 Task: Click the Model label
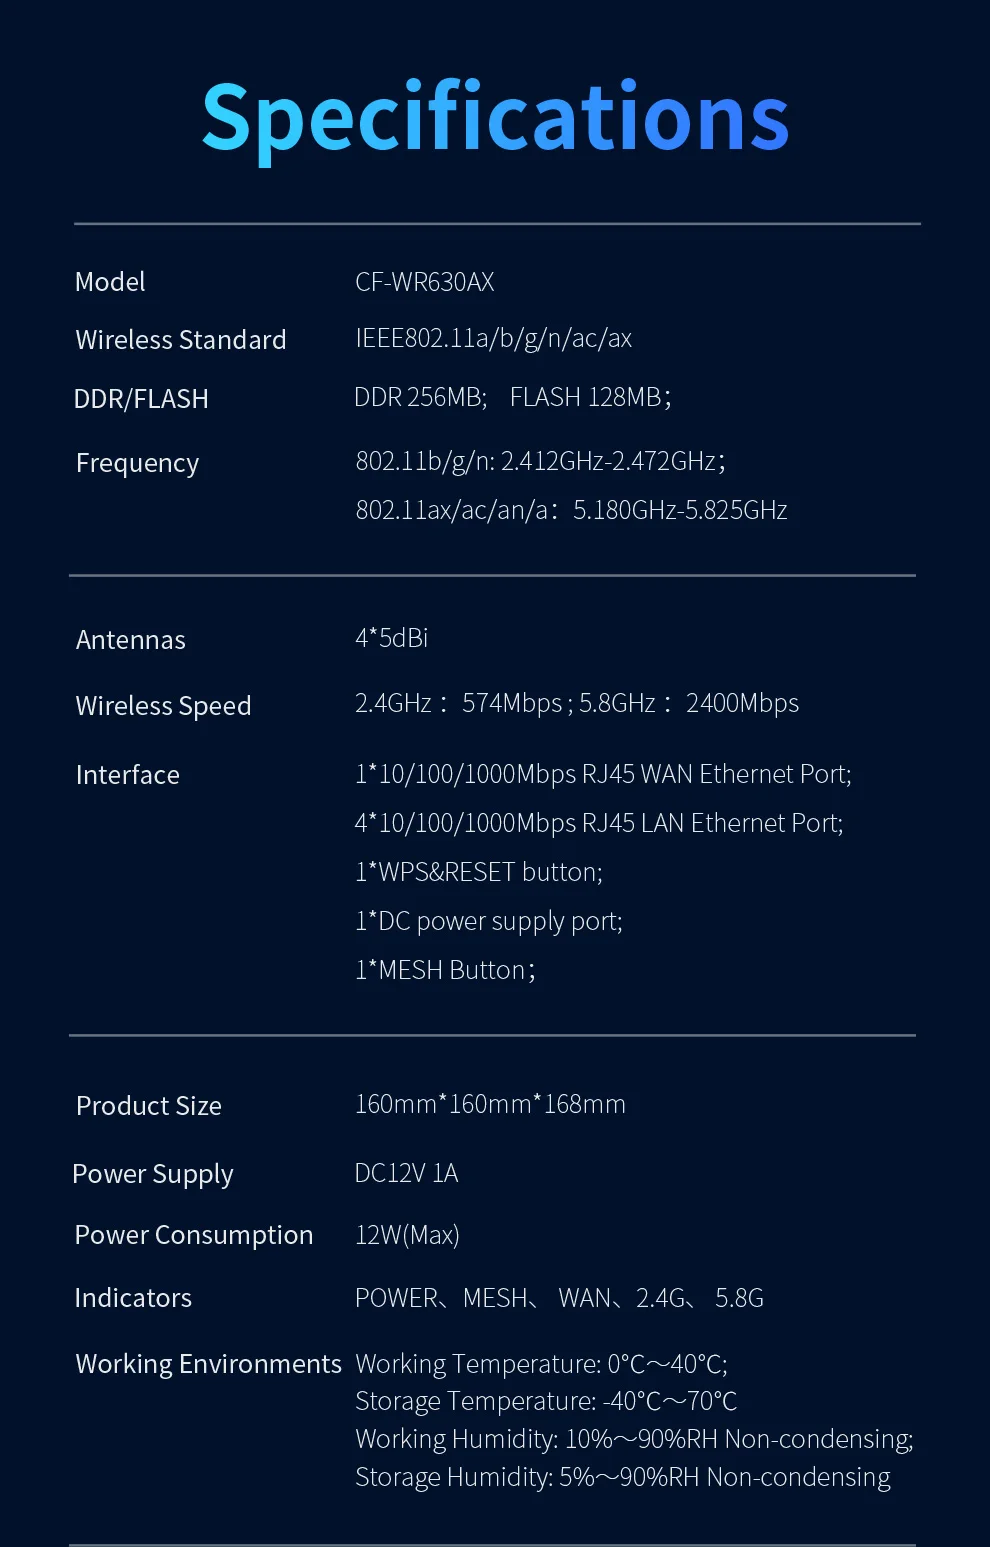110,282
